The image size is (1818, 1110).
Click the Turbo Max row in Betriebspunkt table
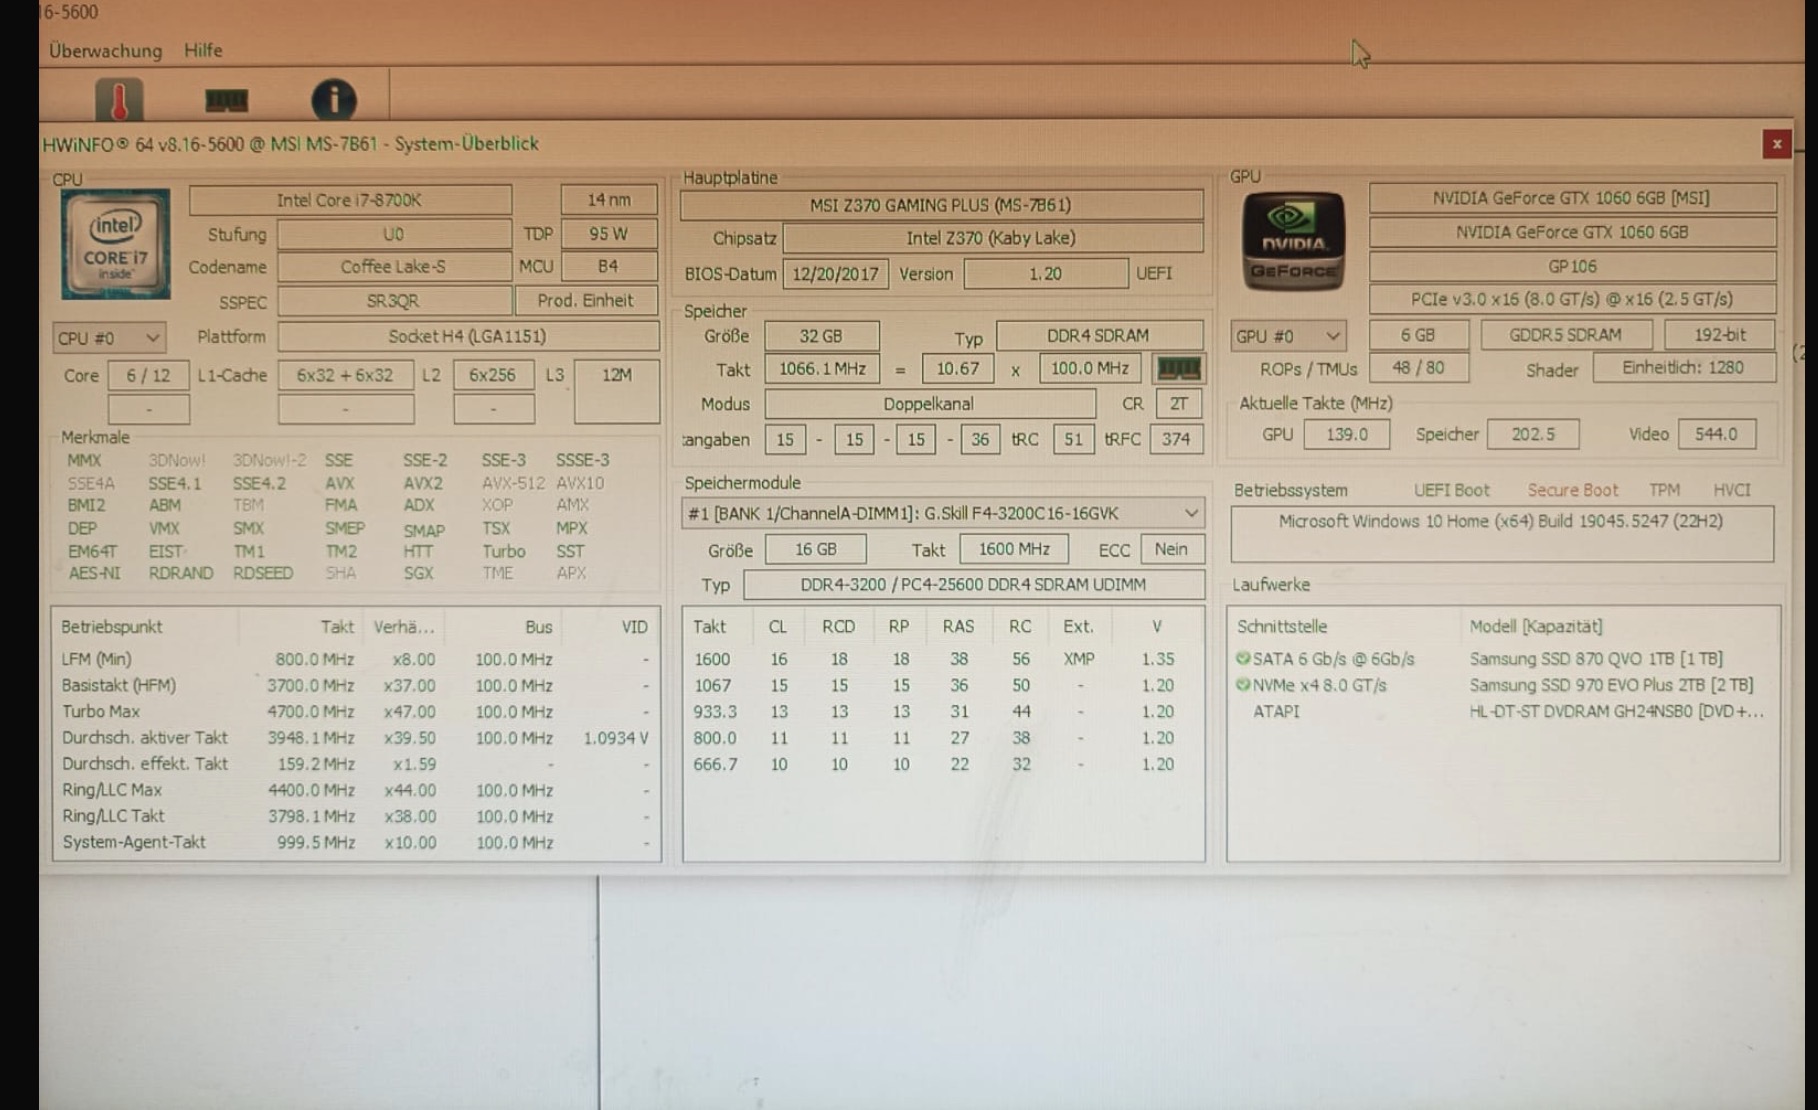356,711
